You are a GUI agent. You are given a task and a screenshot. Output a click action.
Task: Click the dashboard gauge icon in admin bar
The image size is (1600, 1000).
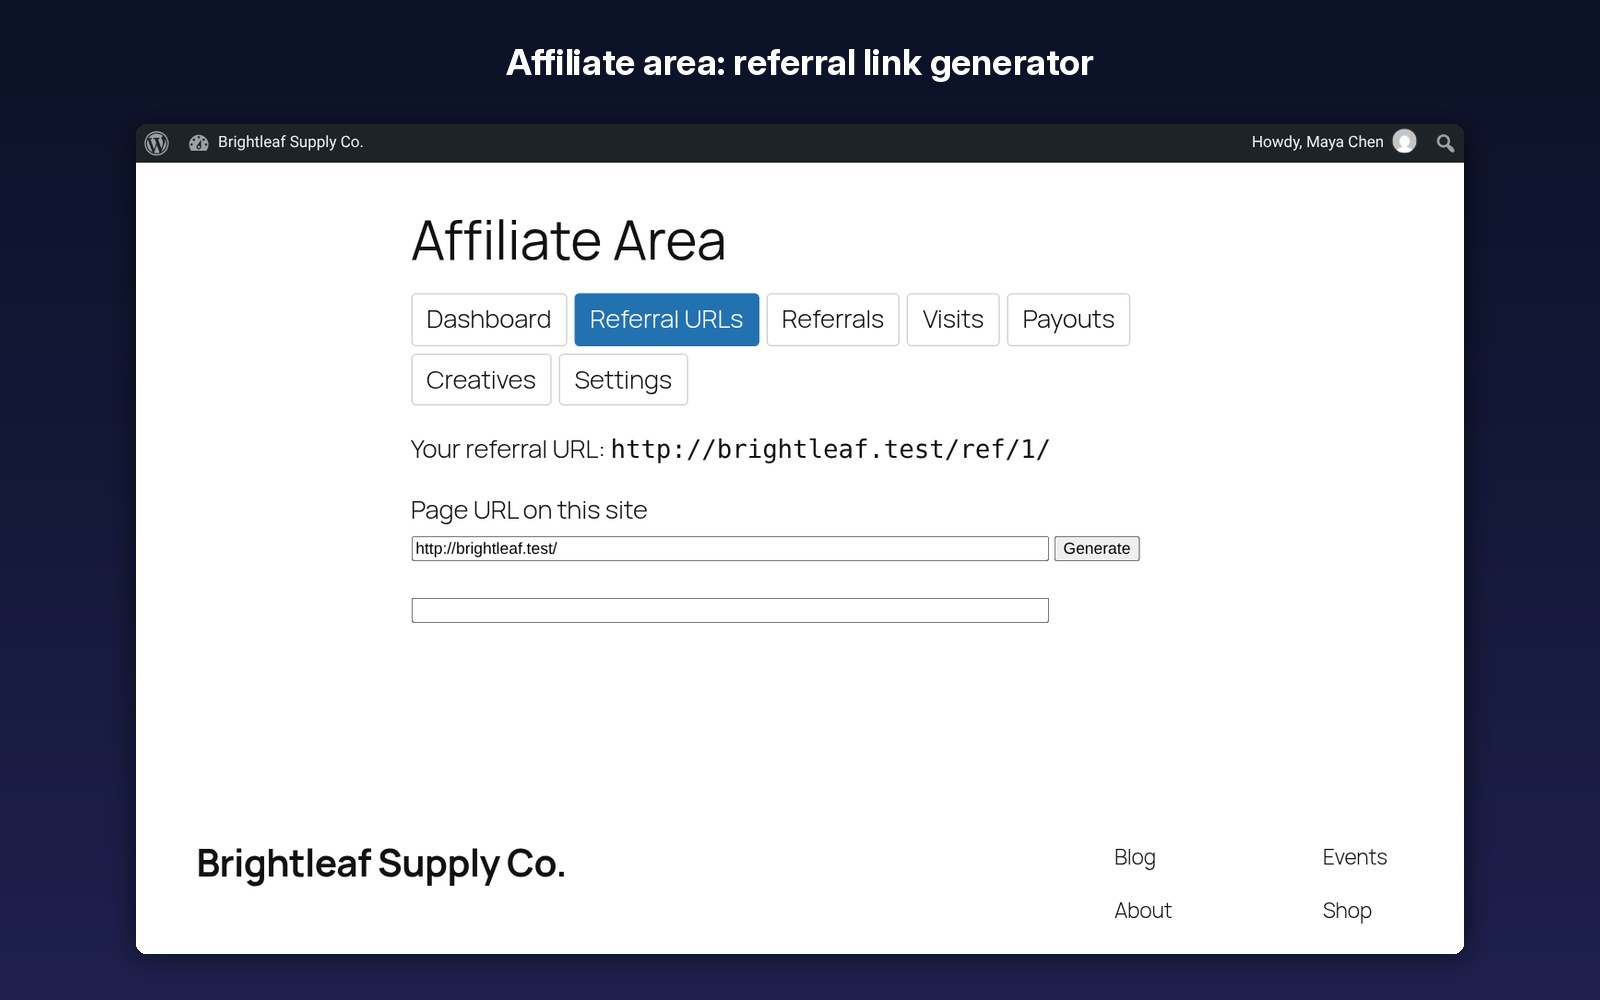tap(199, 143)
